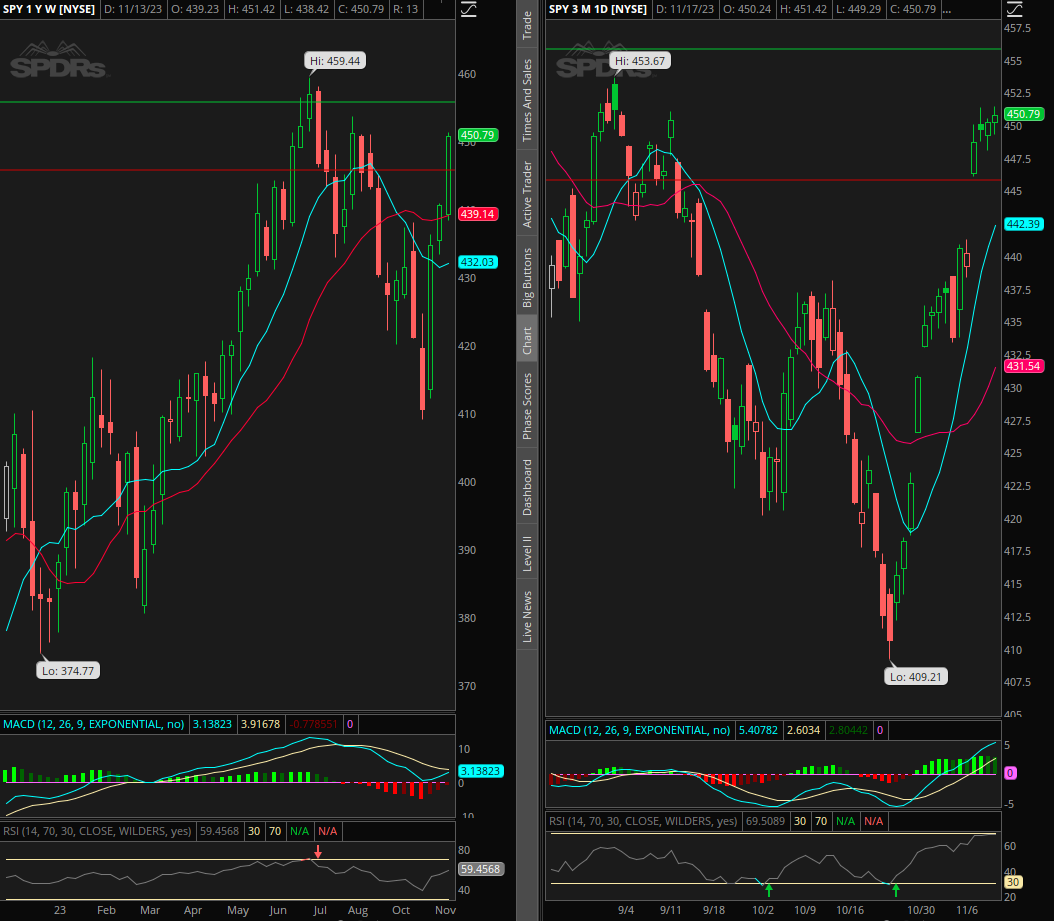Click green 450.79 price label on daily chart

pyautogui.click(x=1024, y=114)
